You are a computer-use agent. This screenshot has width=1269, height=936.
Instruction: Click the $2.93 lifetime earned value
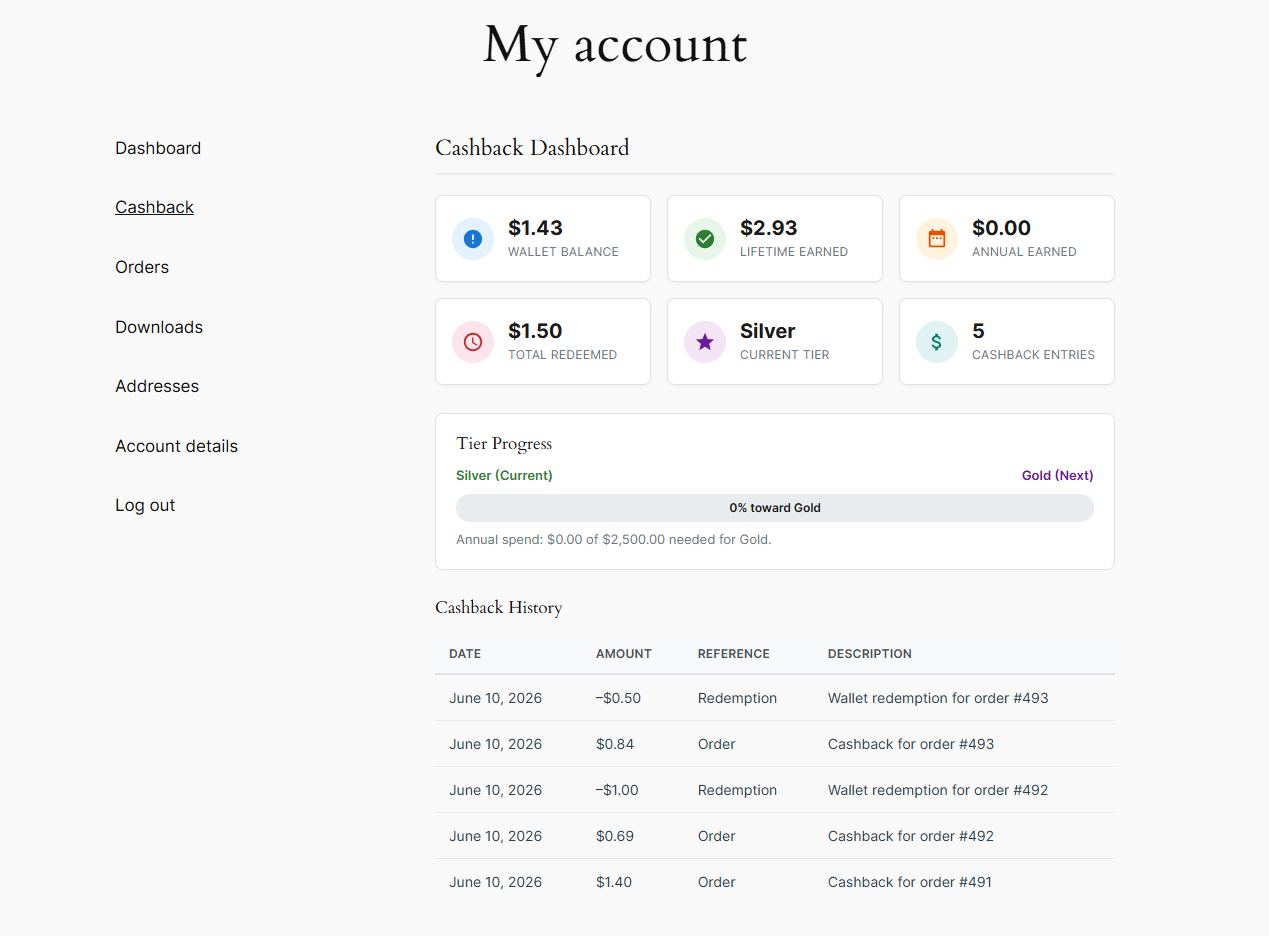(769, 228)
